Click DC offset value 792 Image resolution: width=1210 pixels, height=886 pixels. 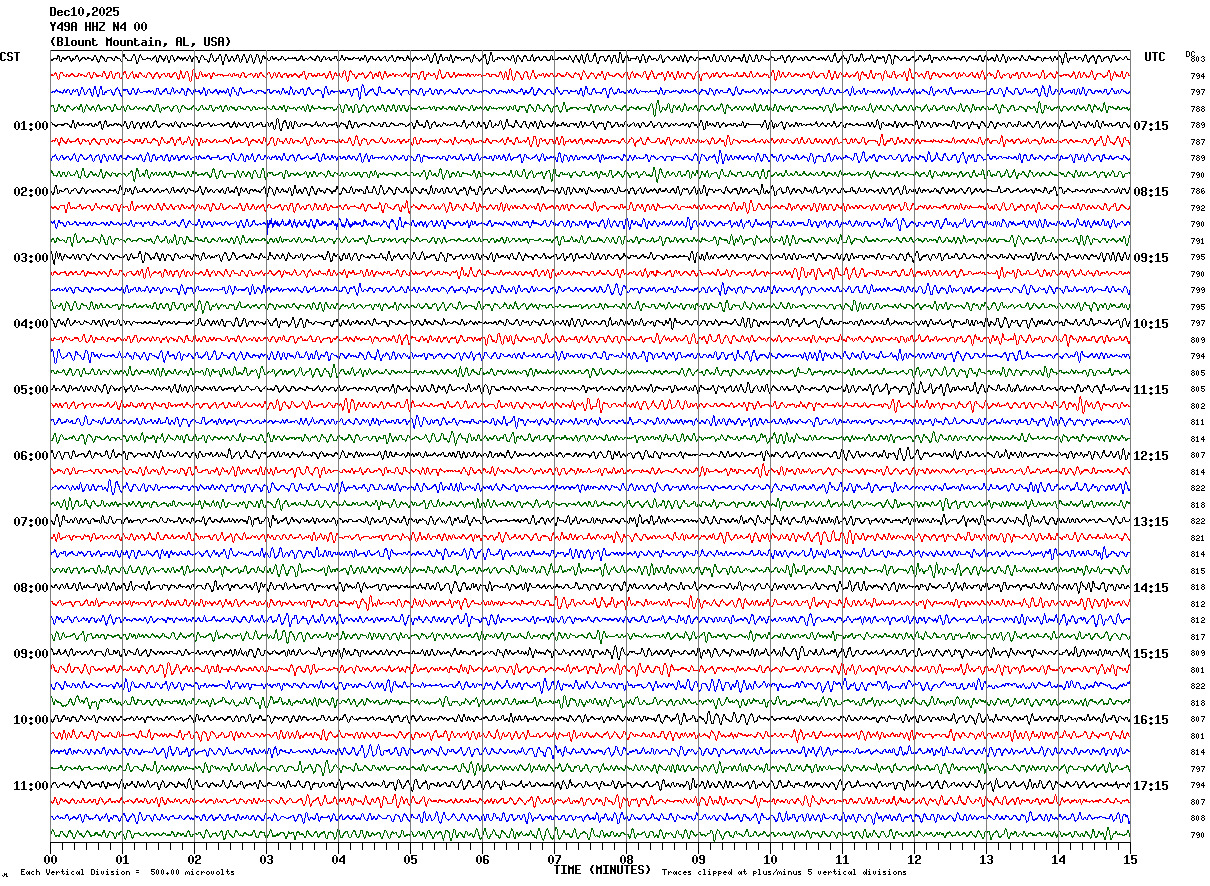[x=1197, y=208]
